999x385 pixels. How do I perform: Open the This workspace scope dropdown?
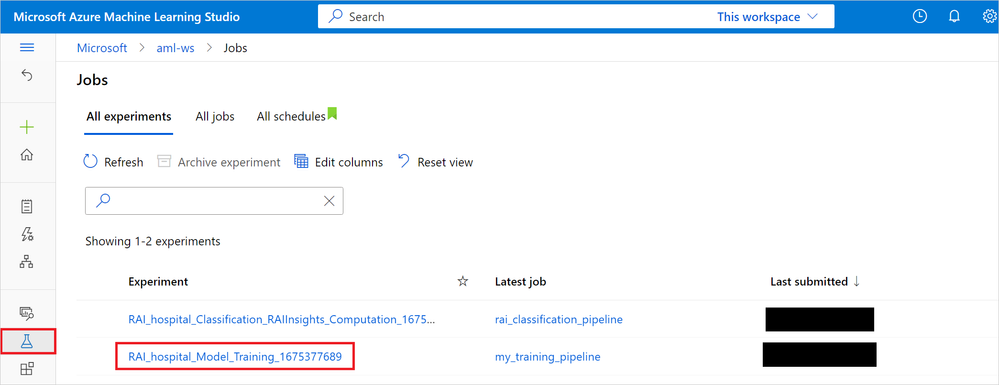click(x=767, y=17)
